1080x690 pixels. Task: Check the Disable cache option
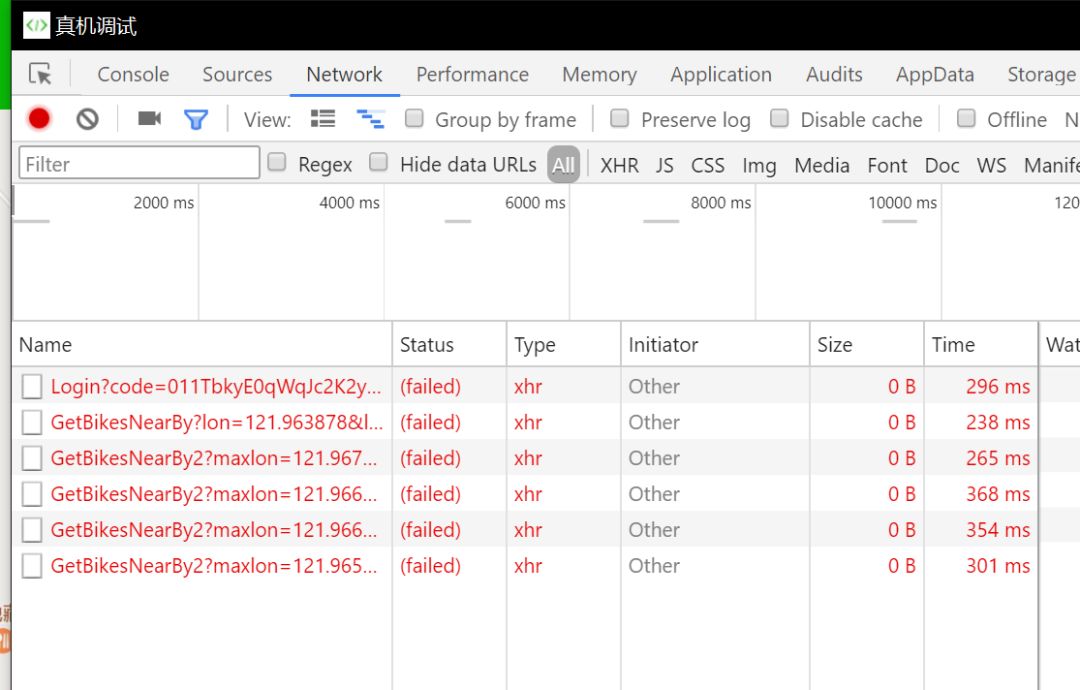(x=779, y=119)
